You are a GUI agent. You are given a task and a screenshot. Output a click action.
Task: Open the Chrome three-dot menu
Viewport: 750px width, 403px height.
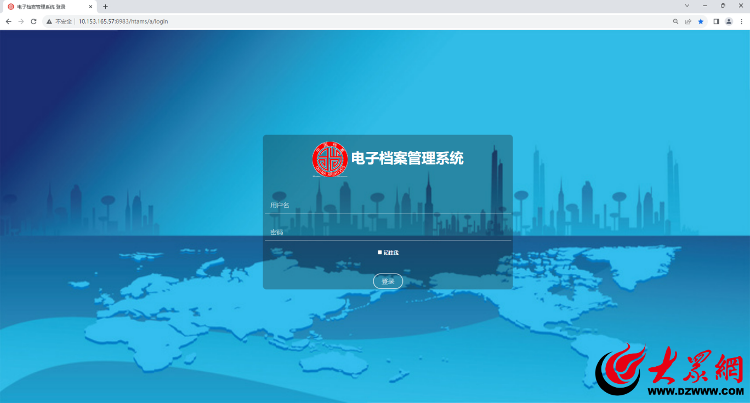click(x=741, y=22)
